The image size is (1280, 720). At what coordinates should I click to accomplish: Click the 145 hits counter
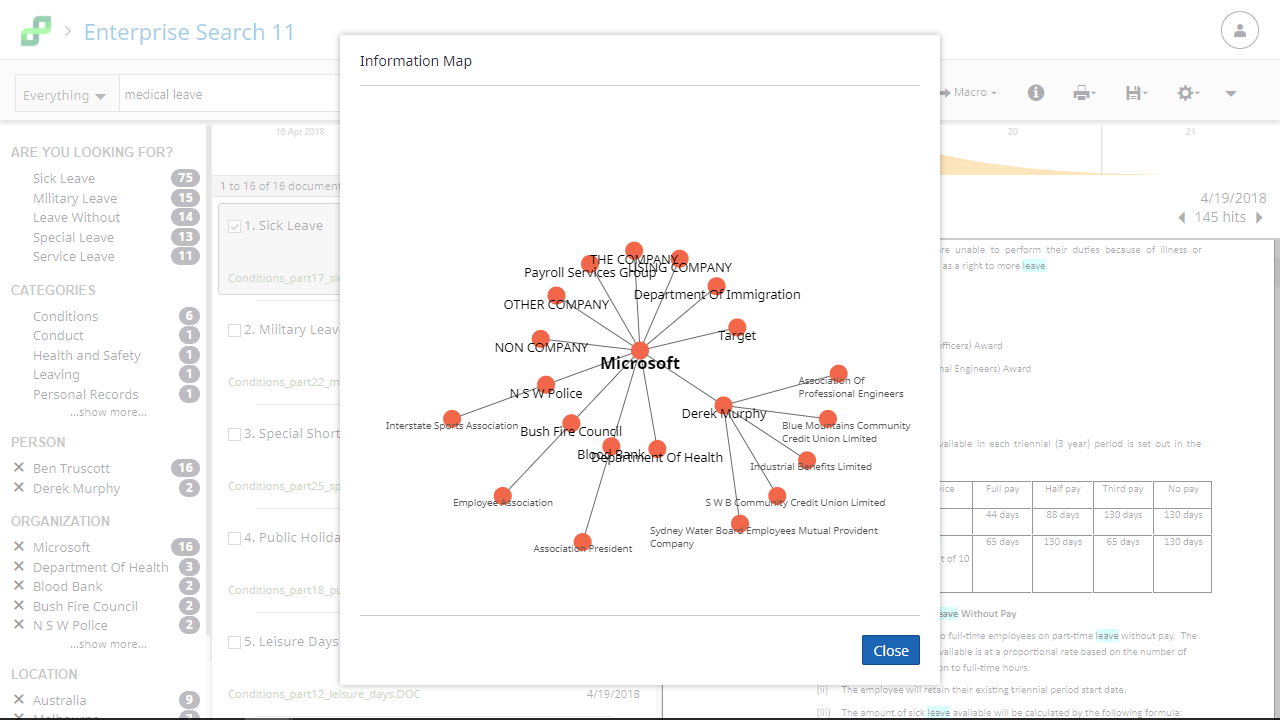click(1220, 217)
